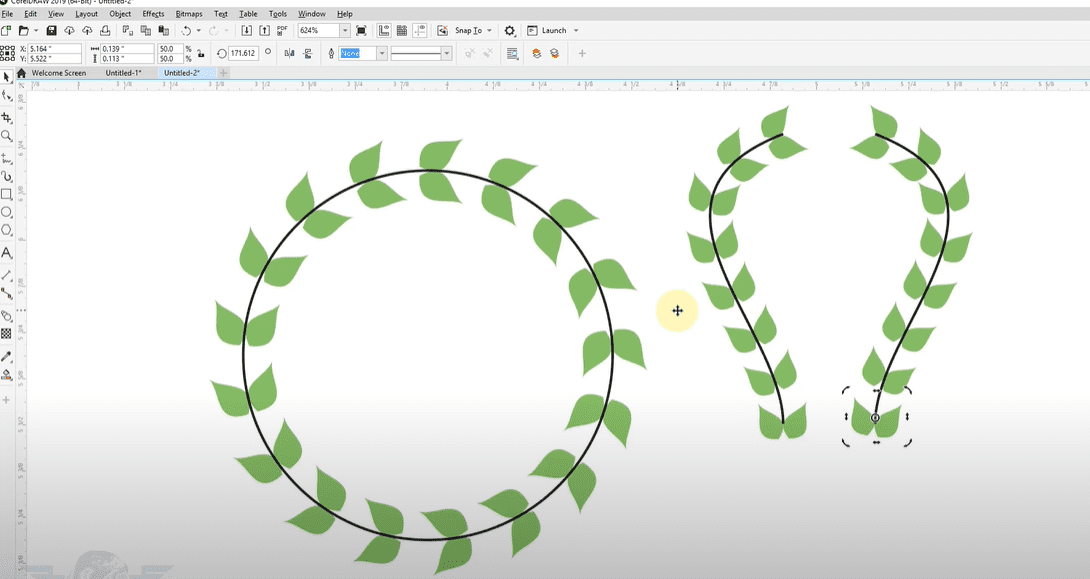1090x579 pixels.
Task: Open the Effects menu
Action: pos(153,14)
